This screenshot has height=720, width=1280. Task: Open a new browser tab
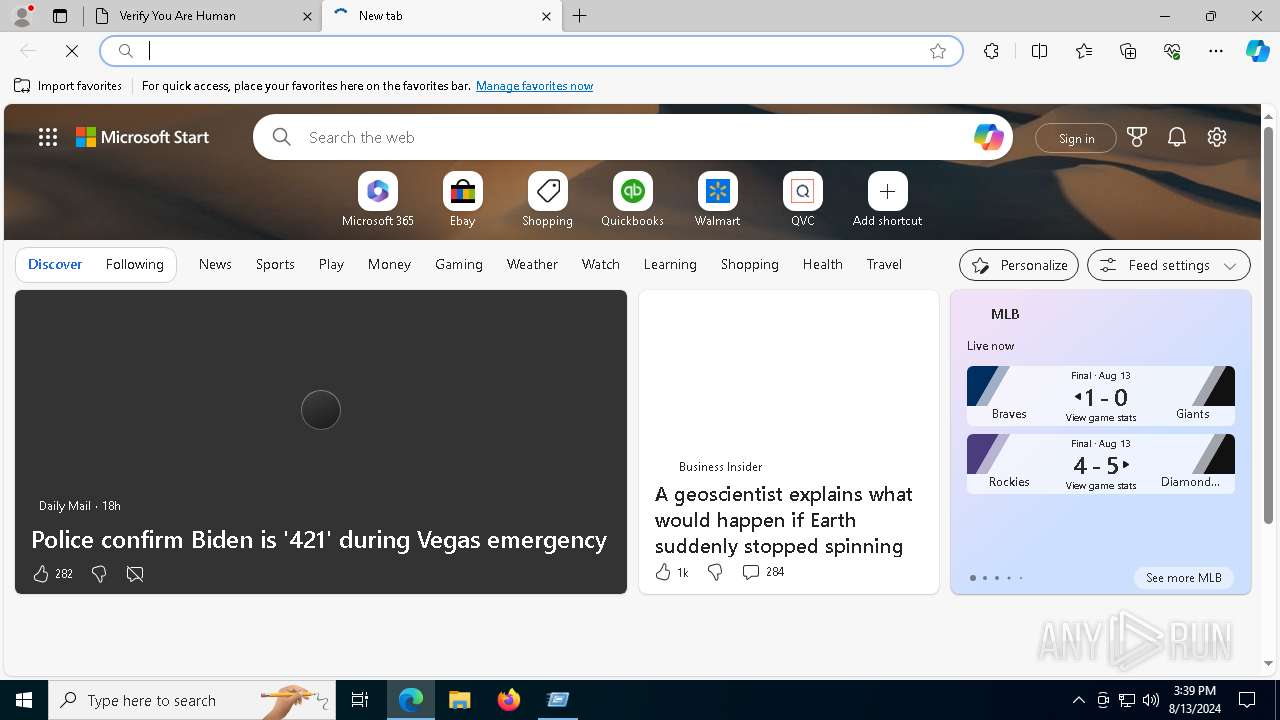(579, 16)
